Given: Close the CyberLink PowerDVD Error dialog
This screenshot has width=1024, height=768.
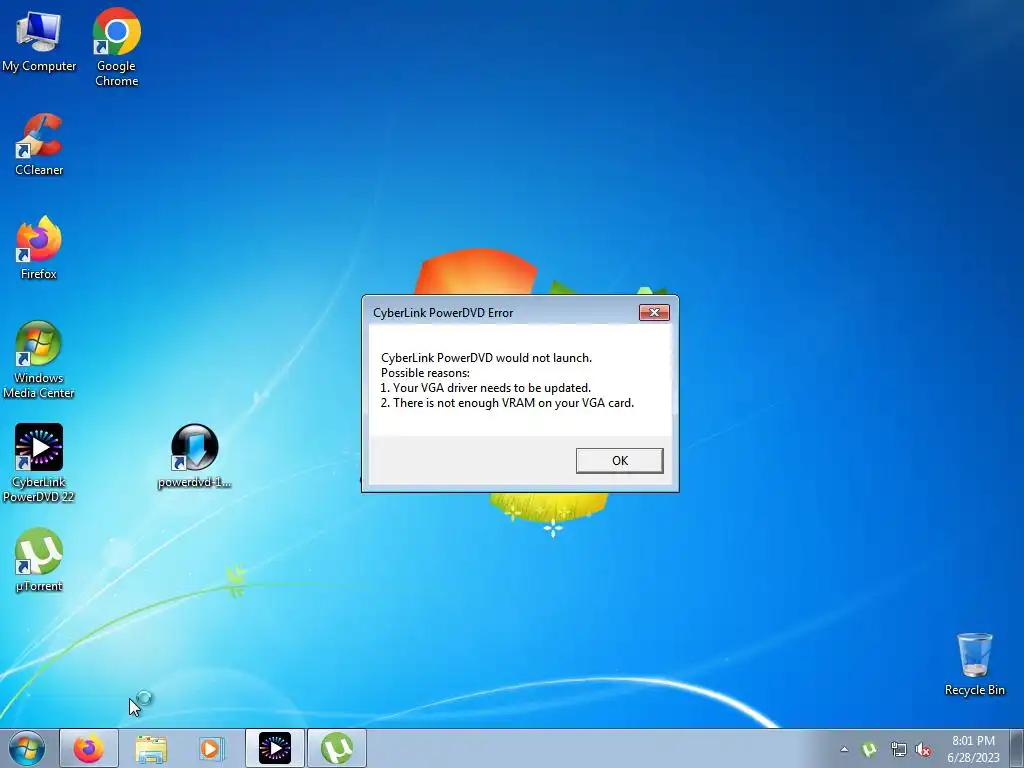Looking at the screenshot, I should pos(654,313).
